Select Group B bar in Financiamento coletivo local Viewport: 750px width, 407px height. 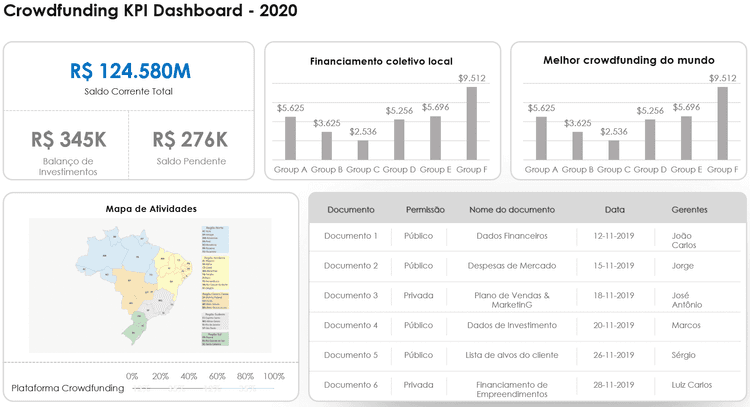[327, 146]
